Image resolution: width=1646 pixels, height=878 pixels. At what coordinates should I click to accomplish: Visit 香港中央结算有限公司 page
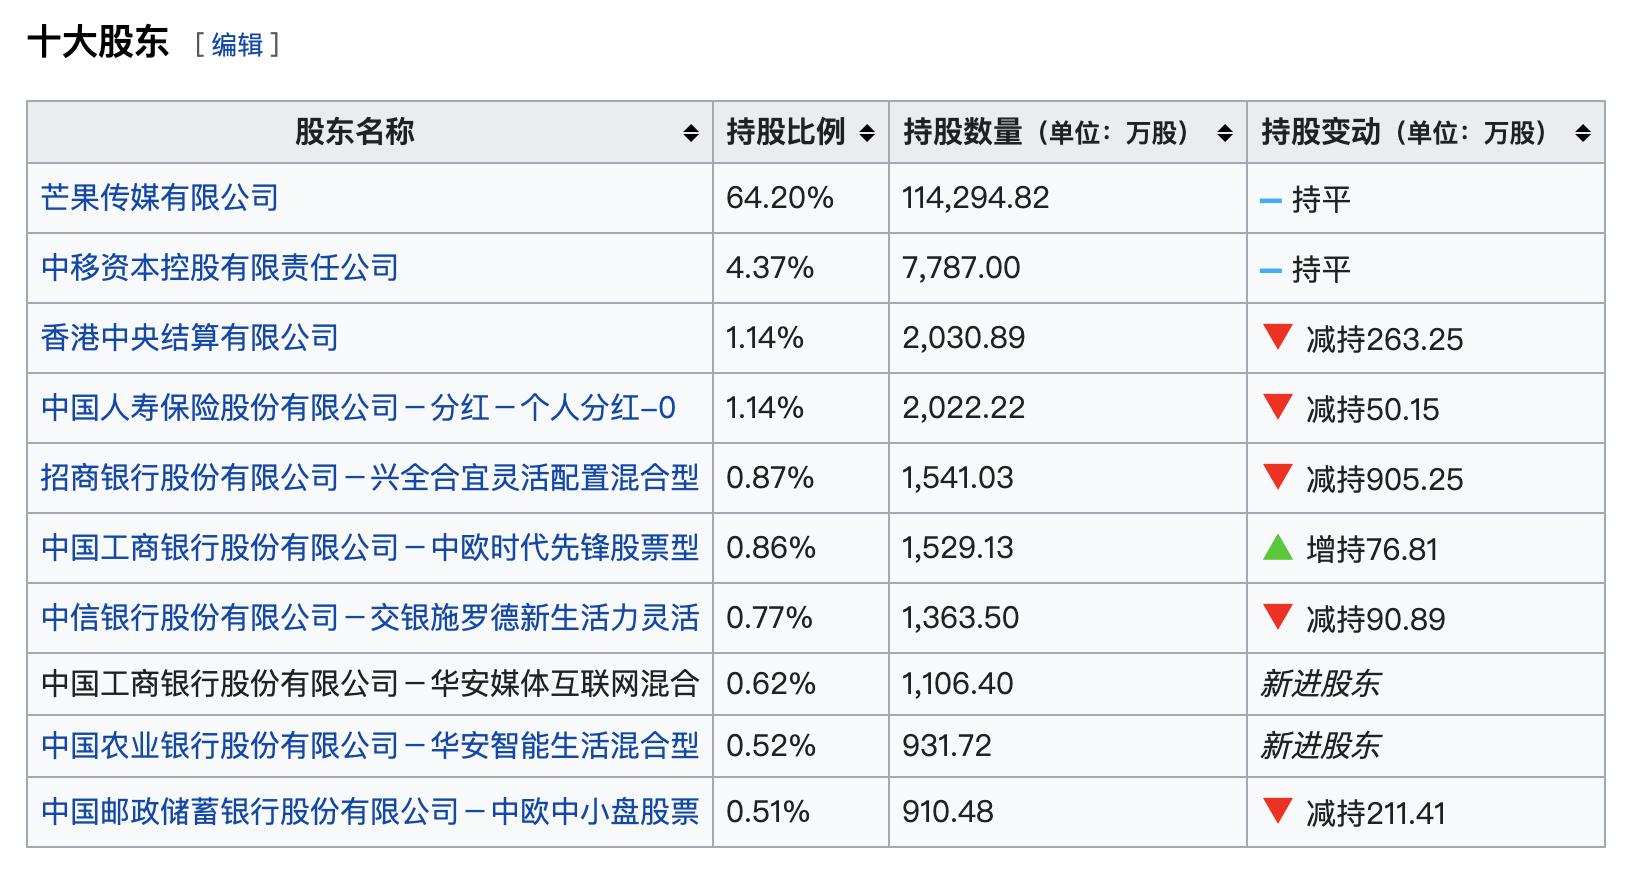[190, 338]
